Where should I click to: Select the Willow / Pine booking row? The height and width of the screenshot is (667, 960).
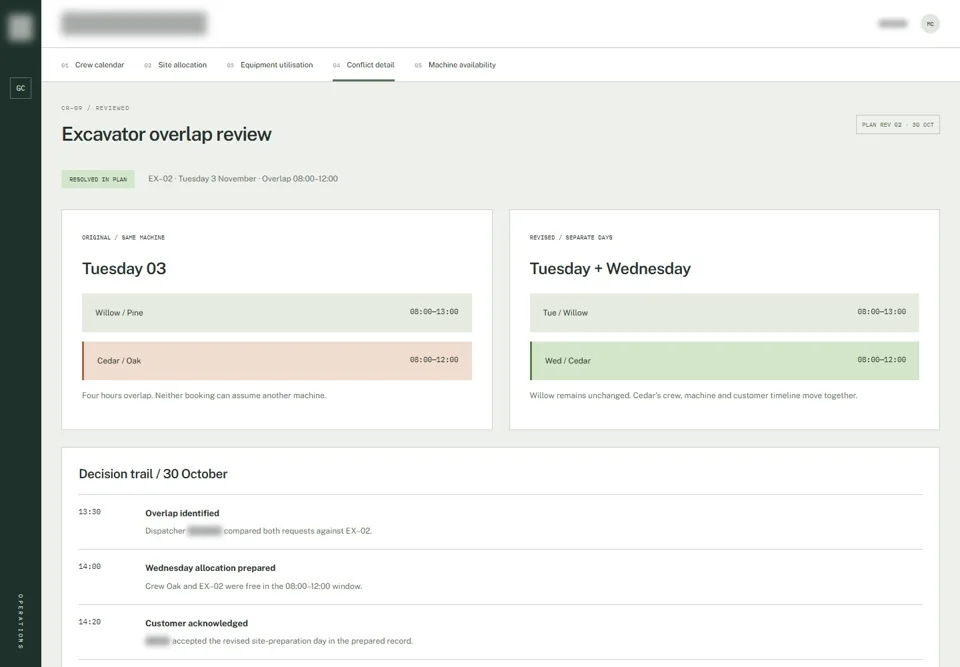277,312
